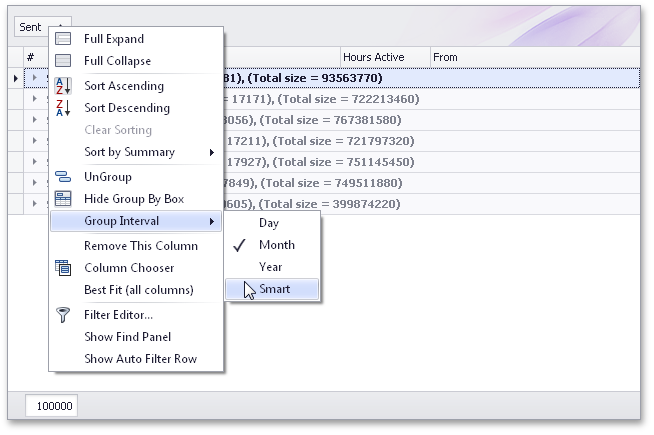Select Best Fit (all columns)
Screen dimensions: 654x435
[x=138, y=290]
